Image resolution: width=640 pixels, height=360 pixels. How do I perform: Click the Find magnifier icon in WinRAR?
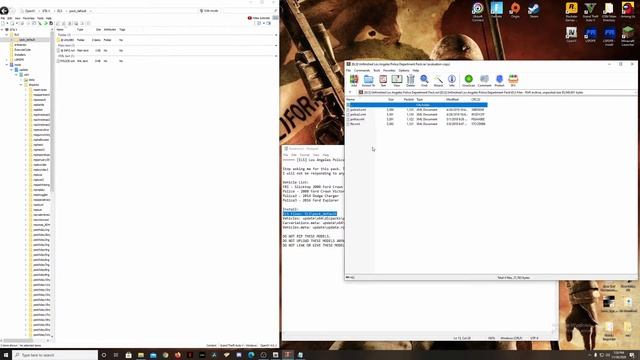click(424, 80)
